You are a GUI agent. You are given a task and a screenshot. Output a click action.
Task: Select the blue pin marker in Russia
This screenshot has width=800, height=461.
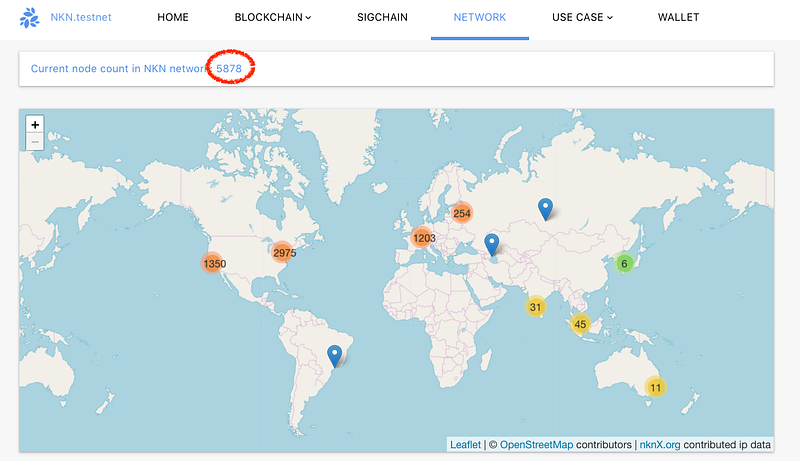[x=545, y=209]
